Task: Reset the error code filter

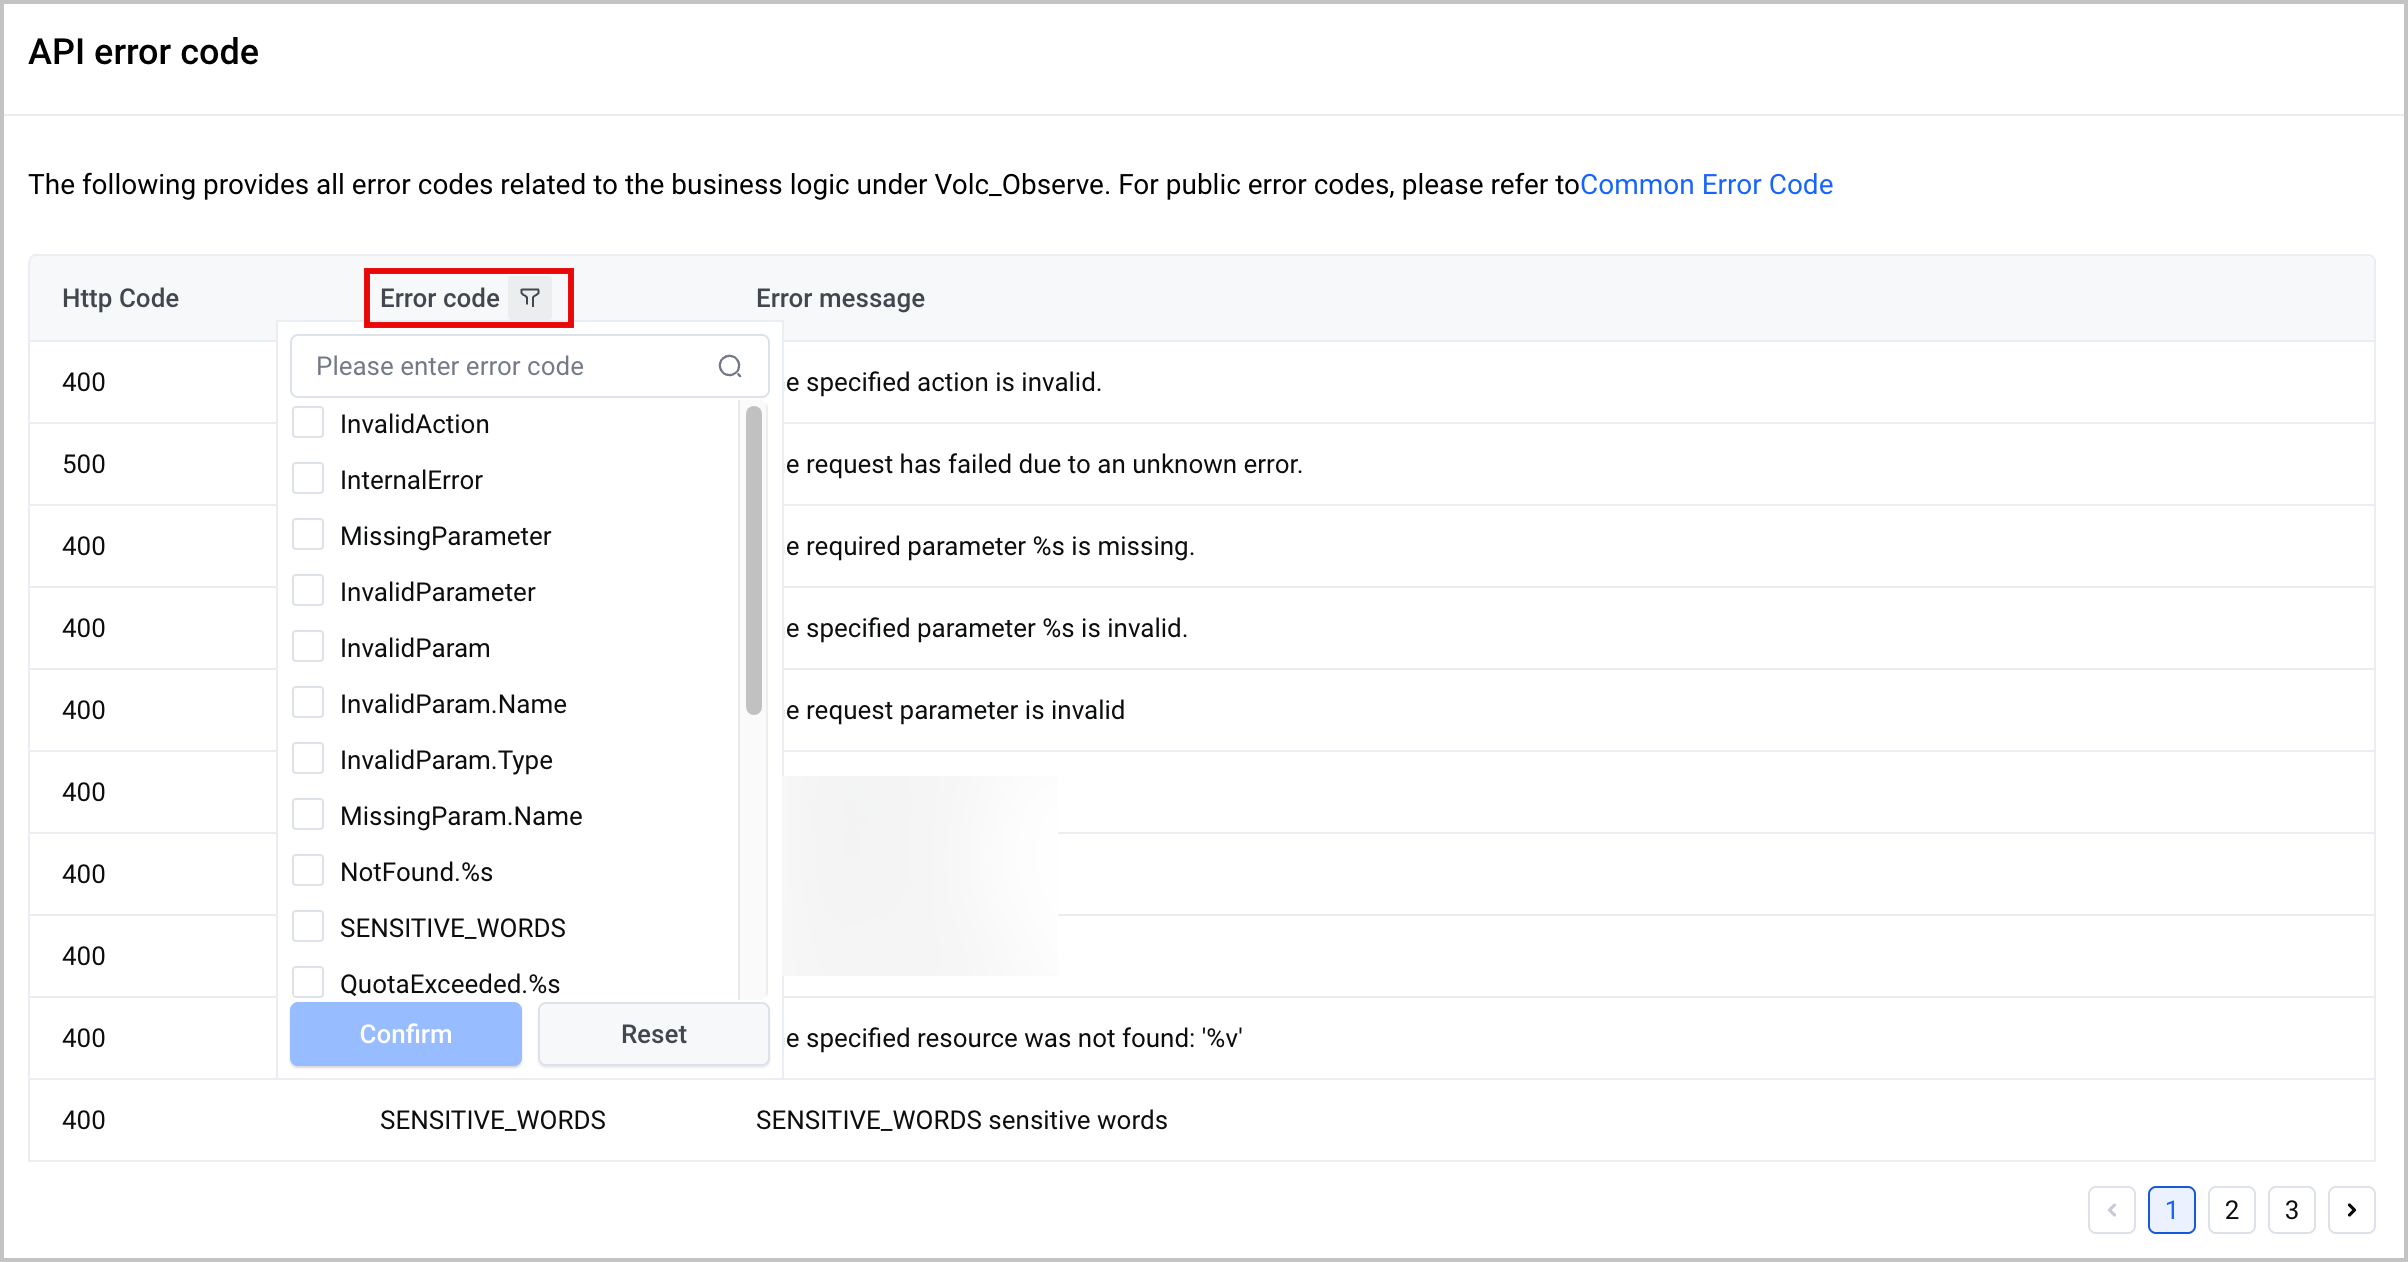Action: pos(654,1034)
